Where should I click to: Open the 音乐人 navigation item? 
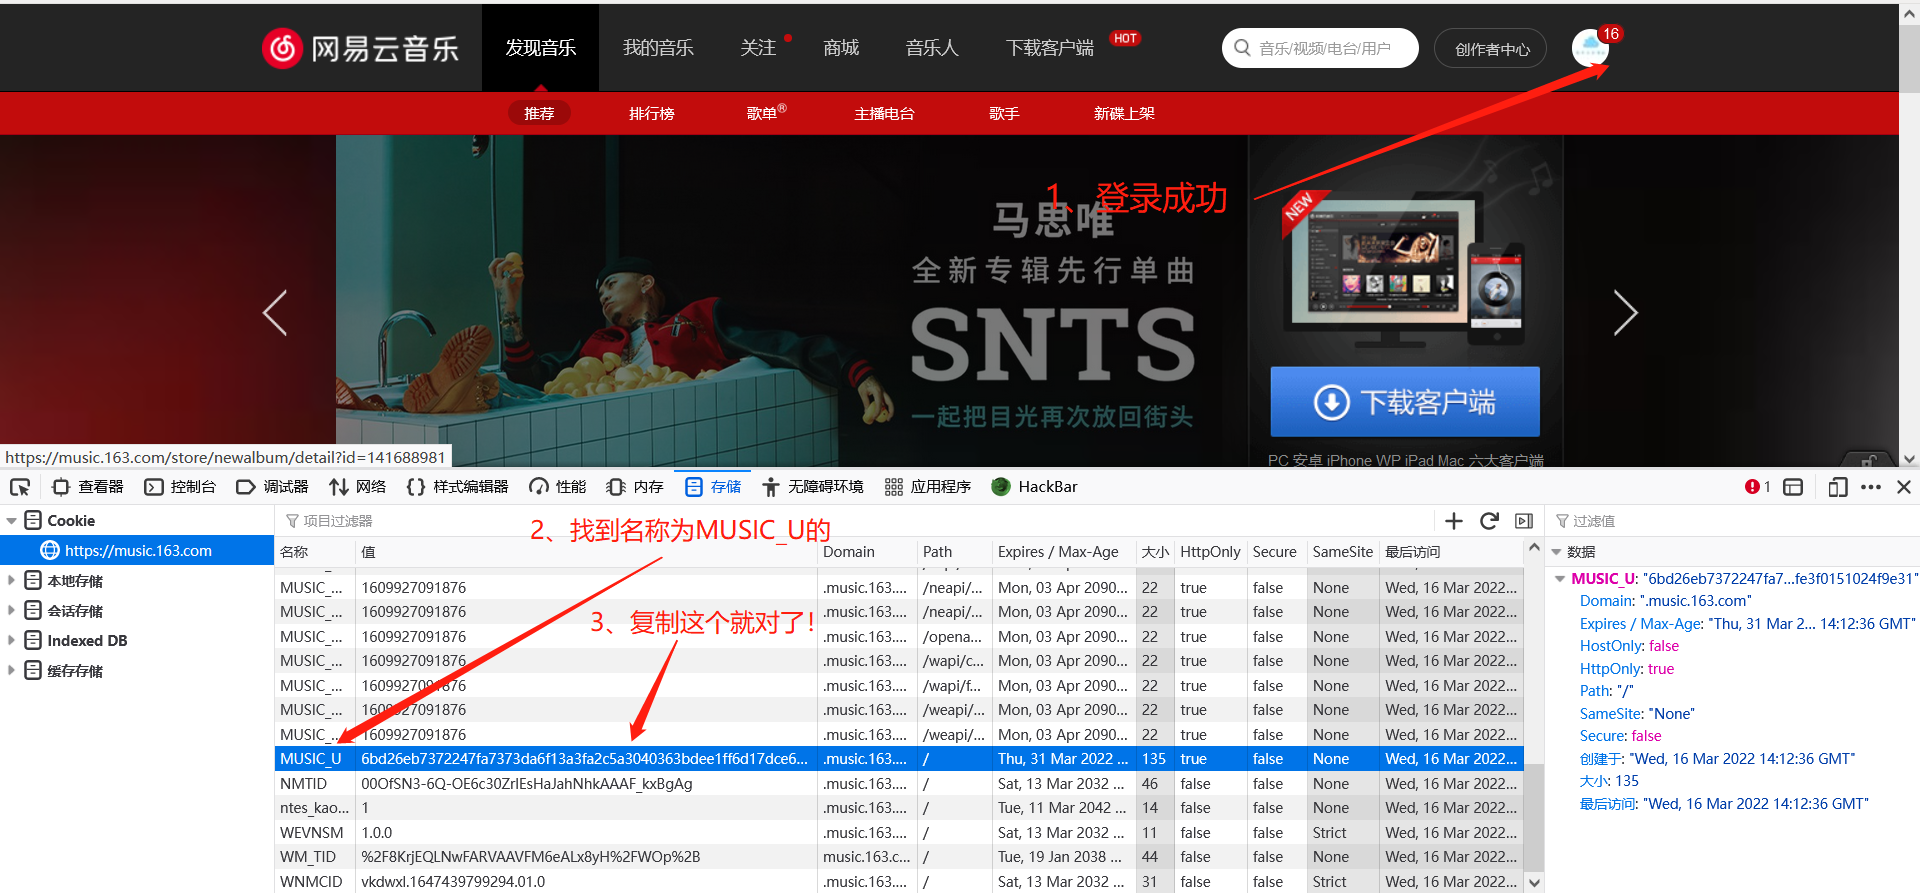[x=932, y=47]
